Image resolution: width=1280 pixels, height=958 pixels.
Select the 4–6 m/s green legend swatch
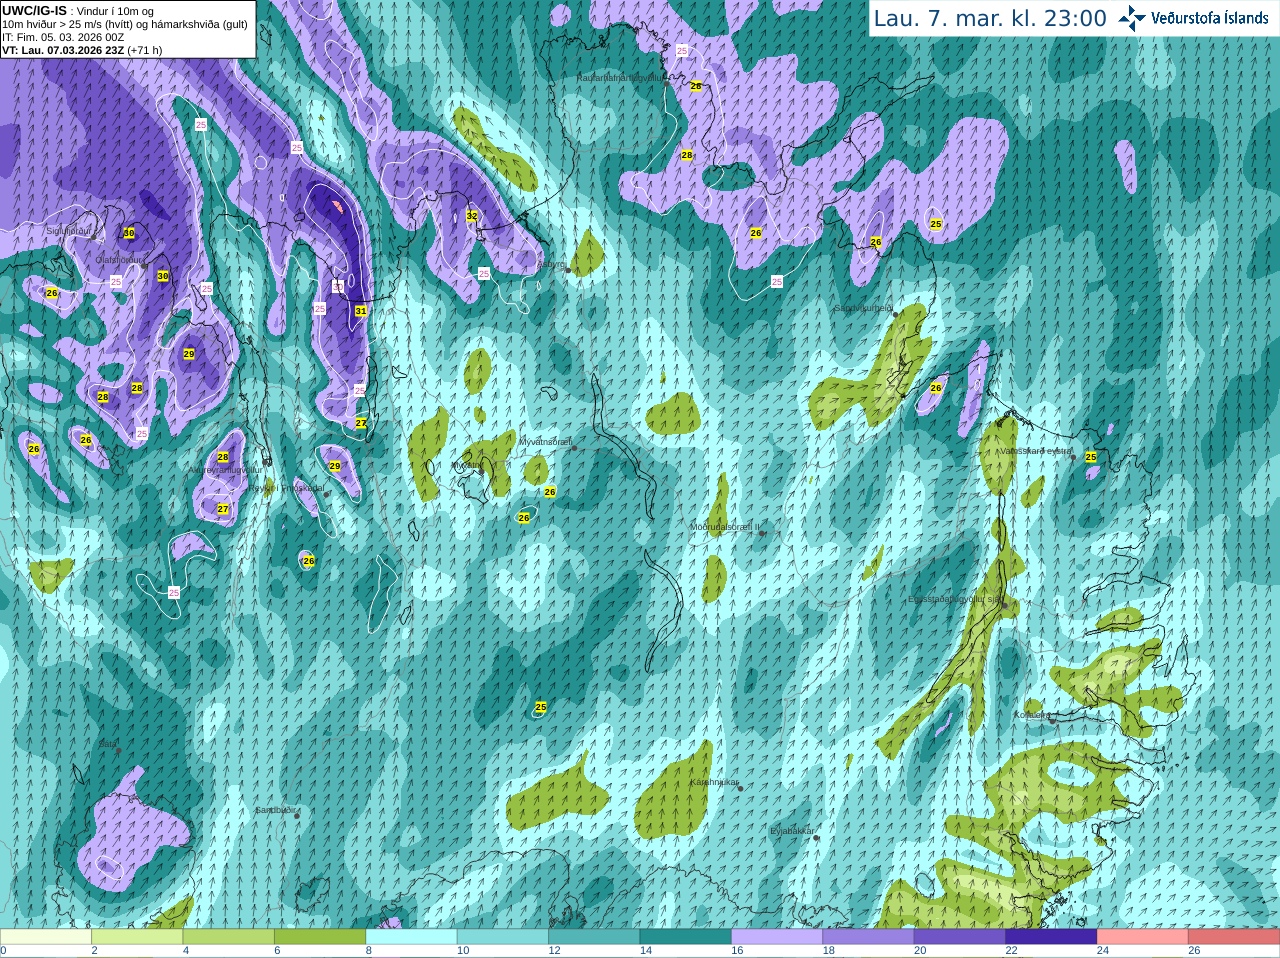tap(228, 937)
